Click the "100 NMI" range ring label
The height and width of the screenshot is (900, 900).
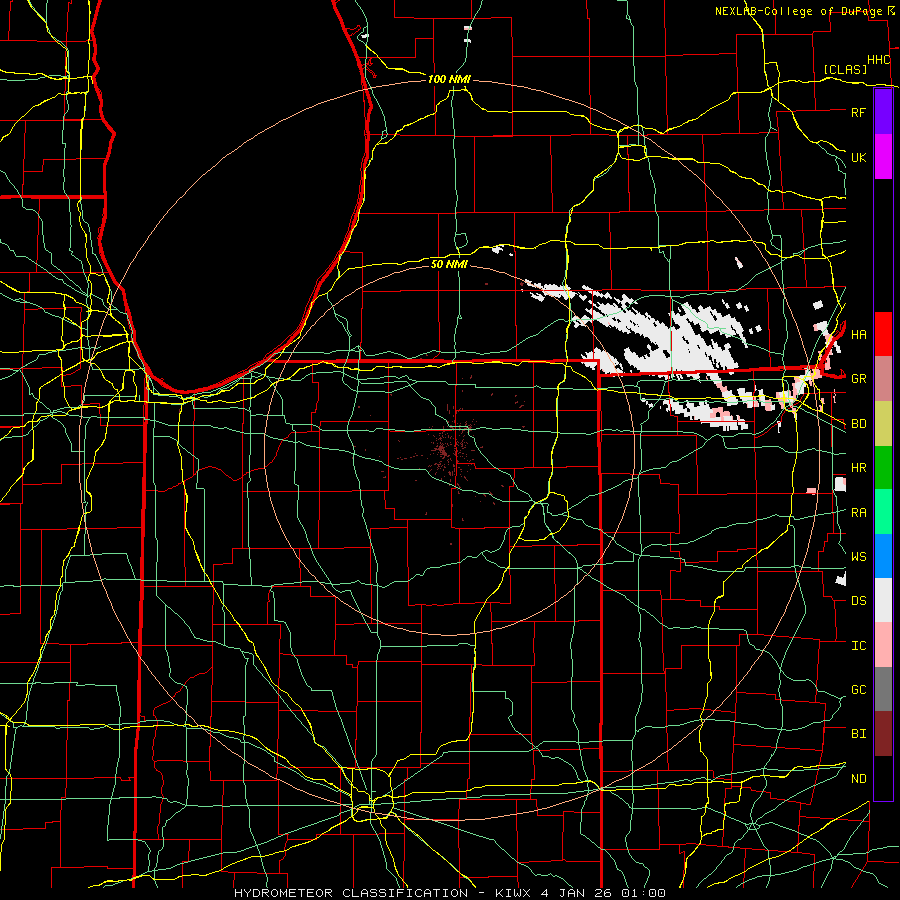[449, 79]
